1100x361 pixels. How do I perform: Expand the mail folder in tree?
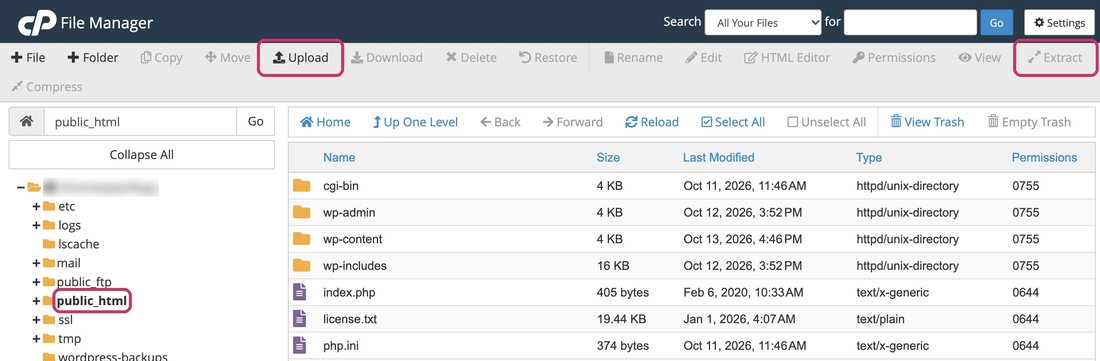click(36, 263)
